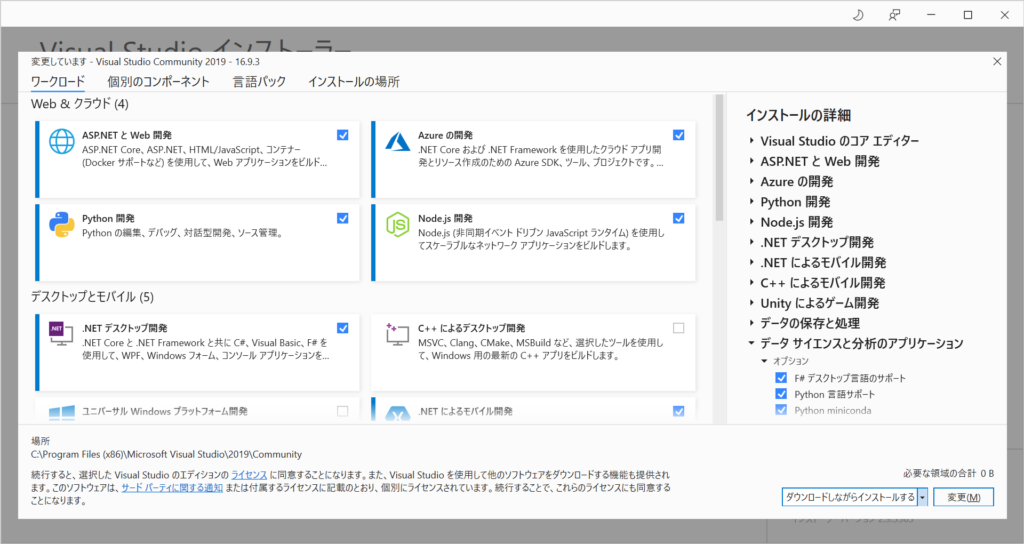Click the C++ desktop development icon
Viewport: 1024px width, 544px height.
397,333
